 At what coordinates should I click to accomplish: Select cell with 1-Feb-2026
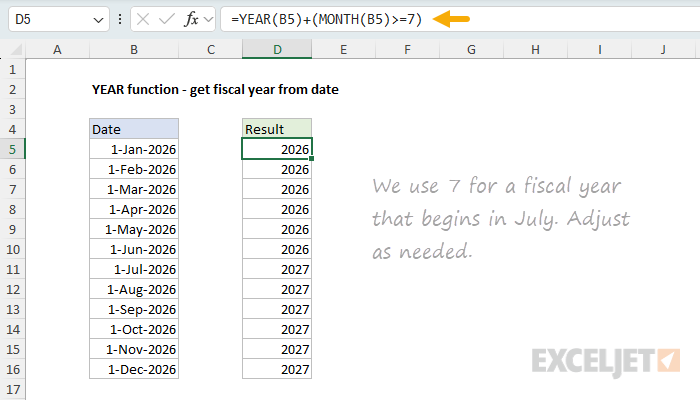134,170
